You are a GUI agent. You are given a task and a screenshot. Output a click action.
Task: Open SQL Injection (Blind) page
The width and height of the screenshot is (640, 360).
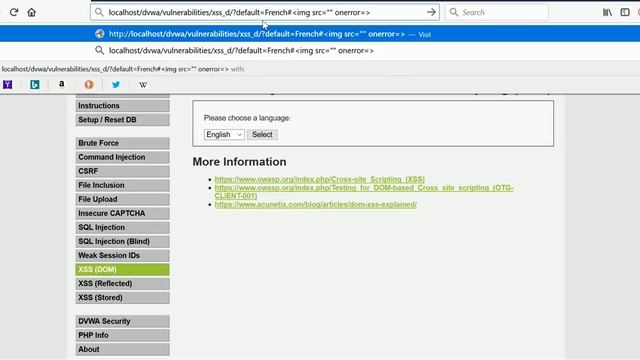point(122,242)
